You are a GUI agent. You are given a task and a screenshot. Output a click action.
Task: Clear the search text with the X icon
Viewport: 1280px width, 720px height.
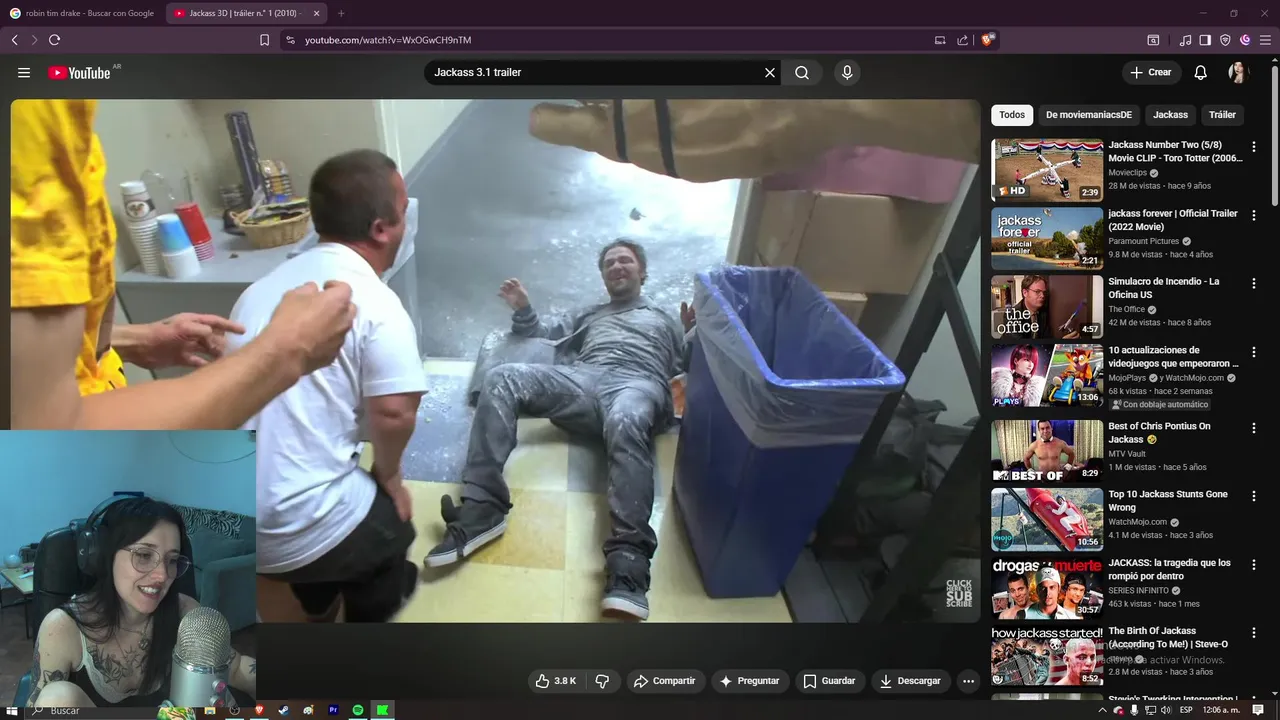click(x=770, y=72)
